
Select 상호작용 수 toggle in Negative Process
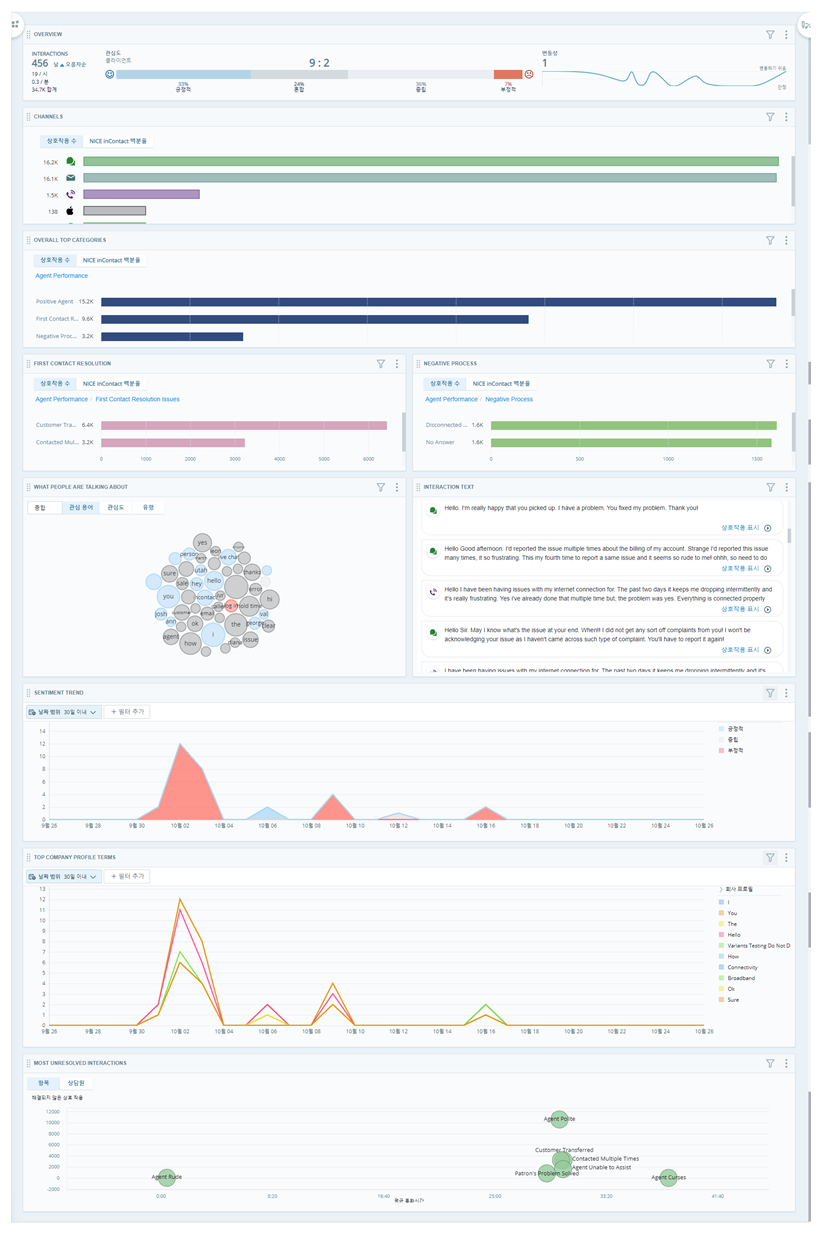tap(443, 383)
